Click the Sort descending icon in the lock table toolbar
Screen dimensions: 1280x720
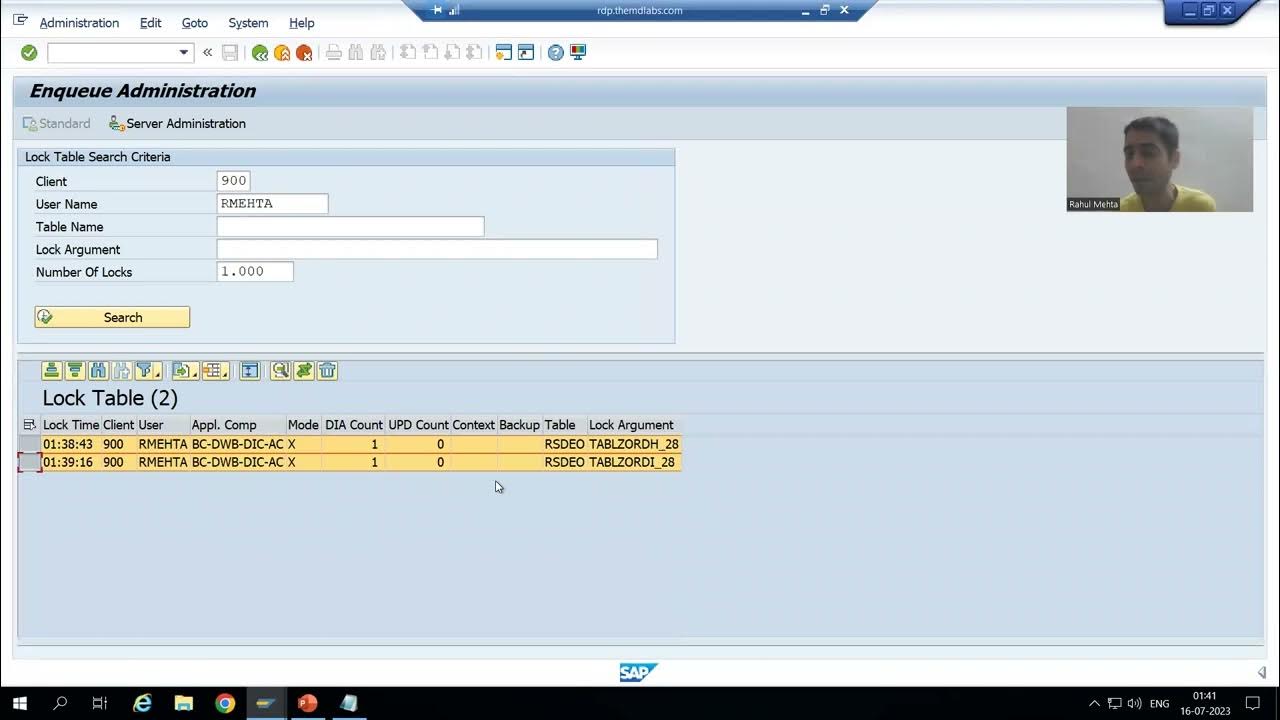click(75, 371)
